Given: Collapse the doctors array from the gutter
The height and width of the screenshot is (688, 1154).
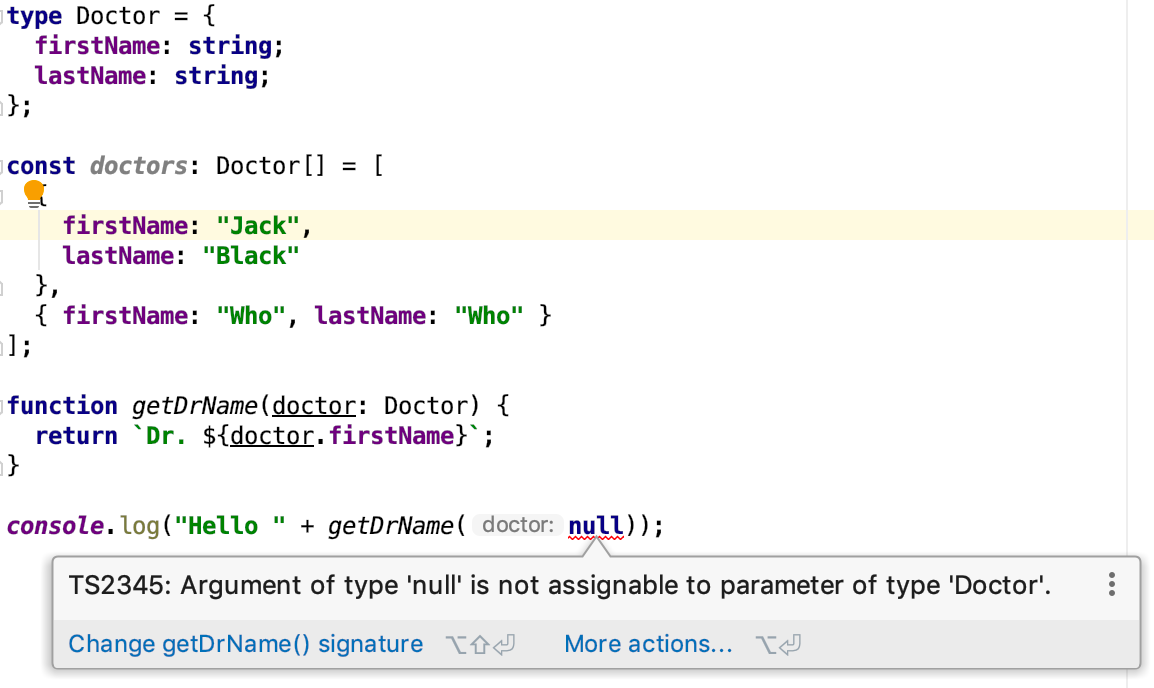Looking at the screenshot, I should coord(5,166).
